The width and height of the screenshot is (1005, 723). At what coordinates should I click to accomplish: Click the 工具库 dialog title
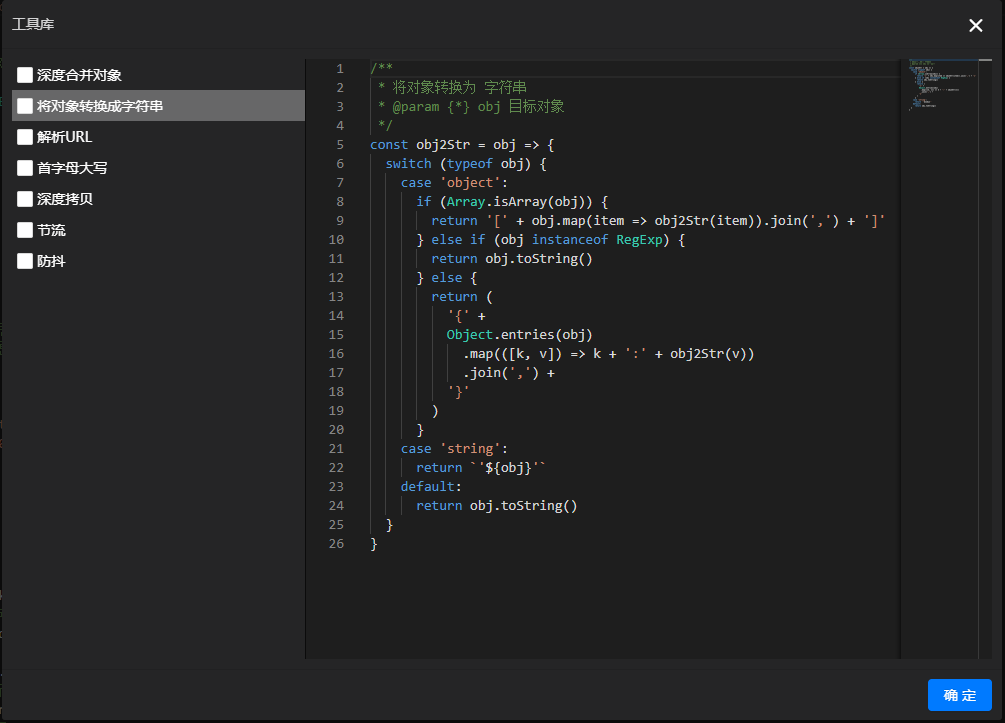33,24
